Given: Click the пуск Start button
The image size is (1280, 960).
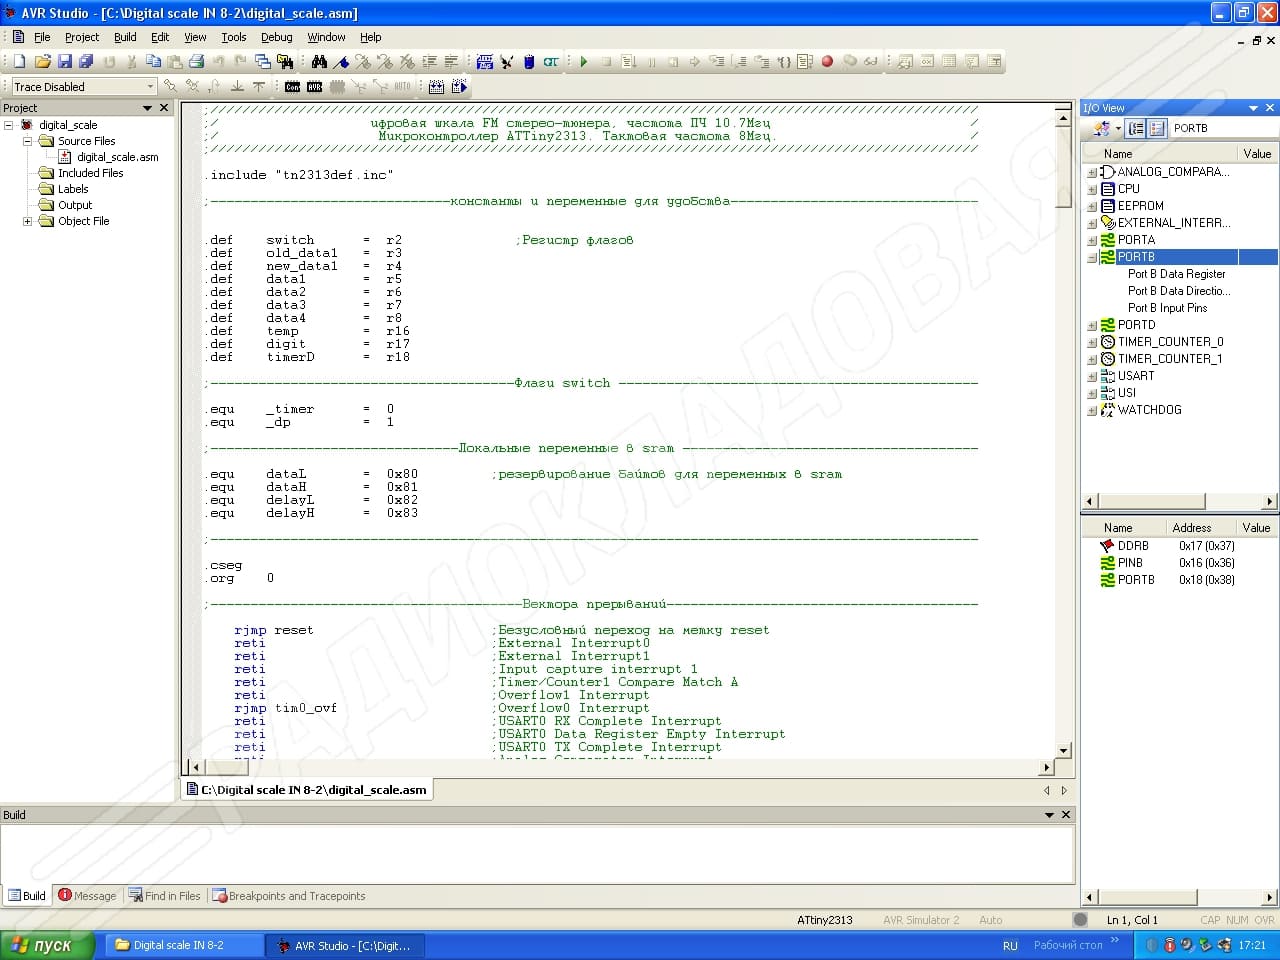Looking at the screenshot, I should click(47, 945).
